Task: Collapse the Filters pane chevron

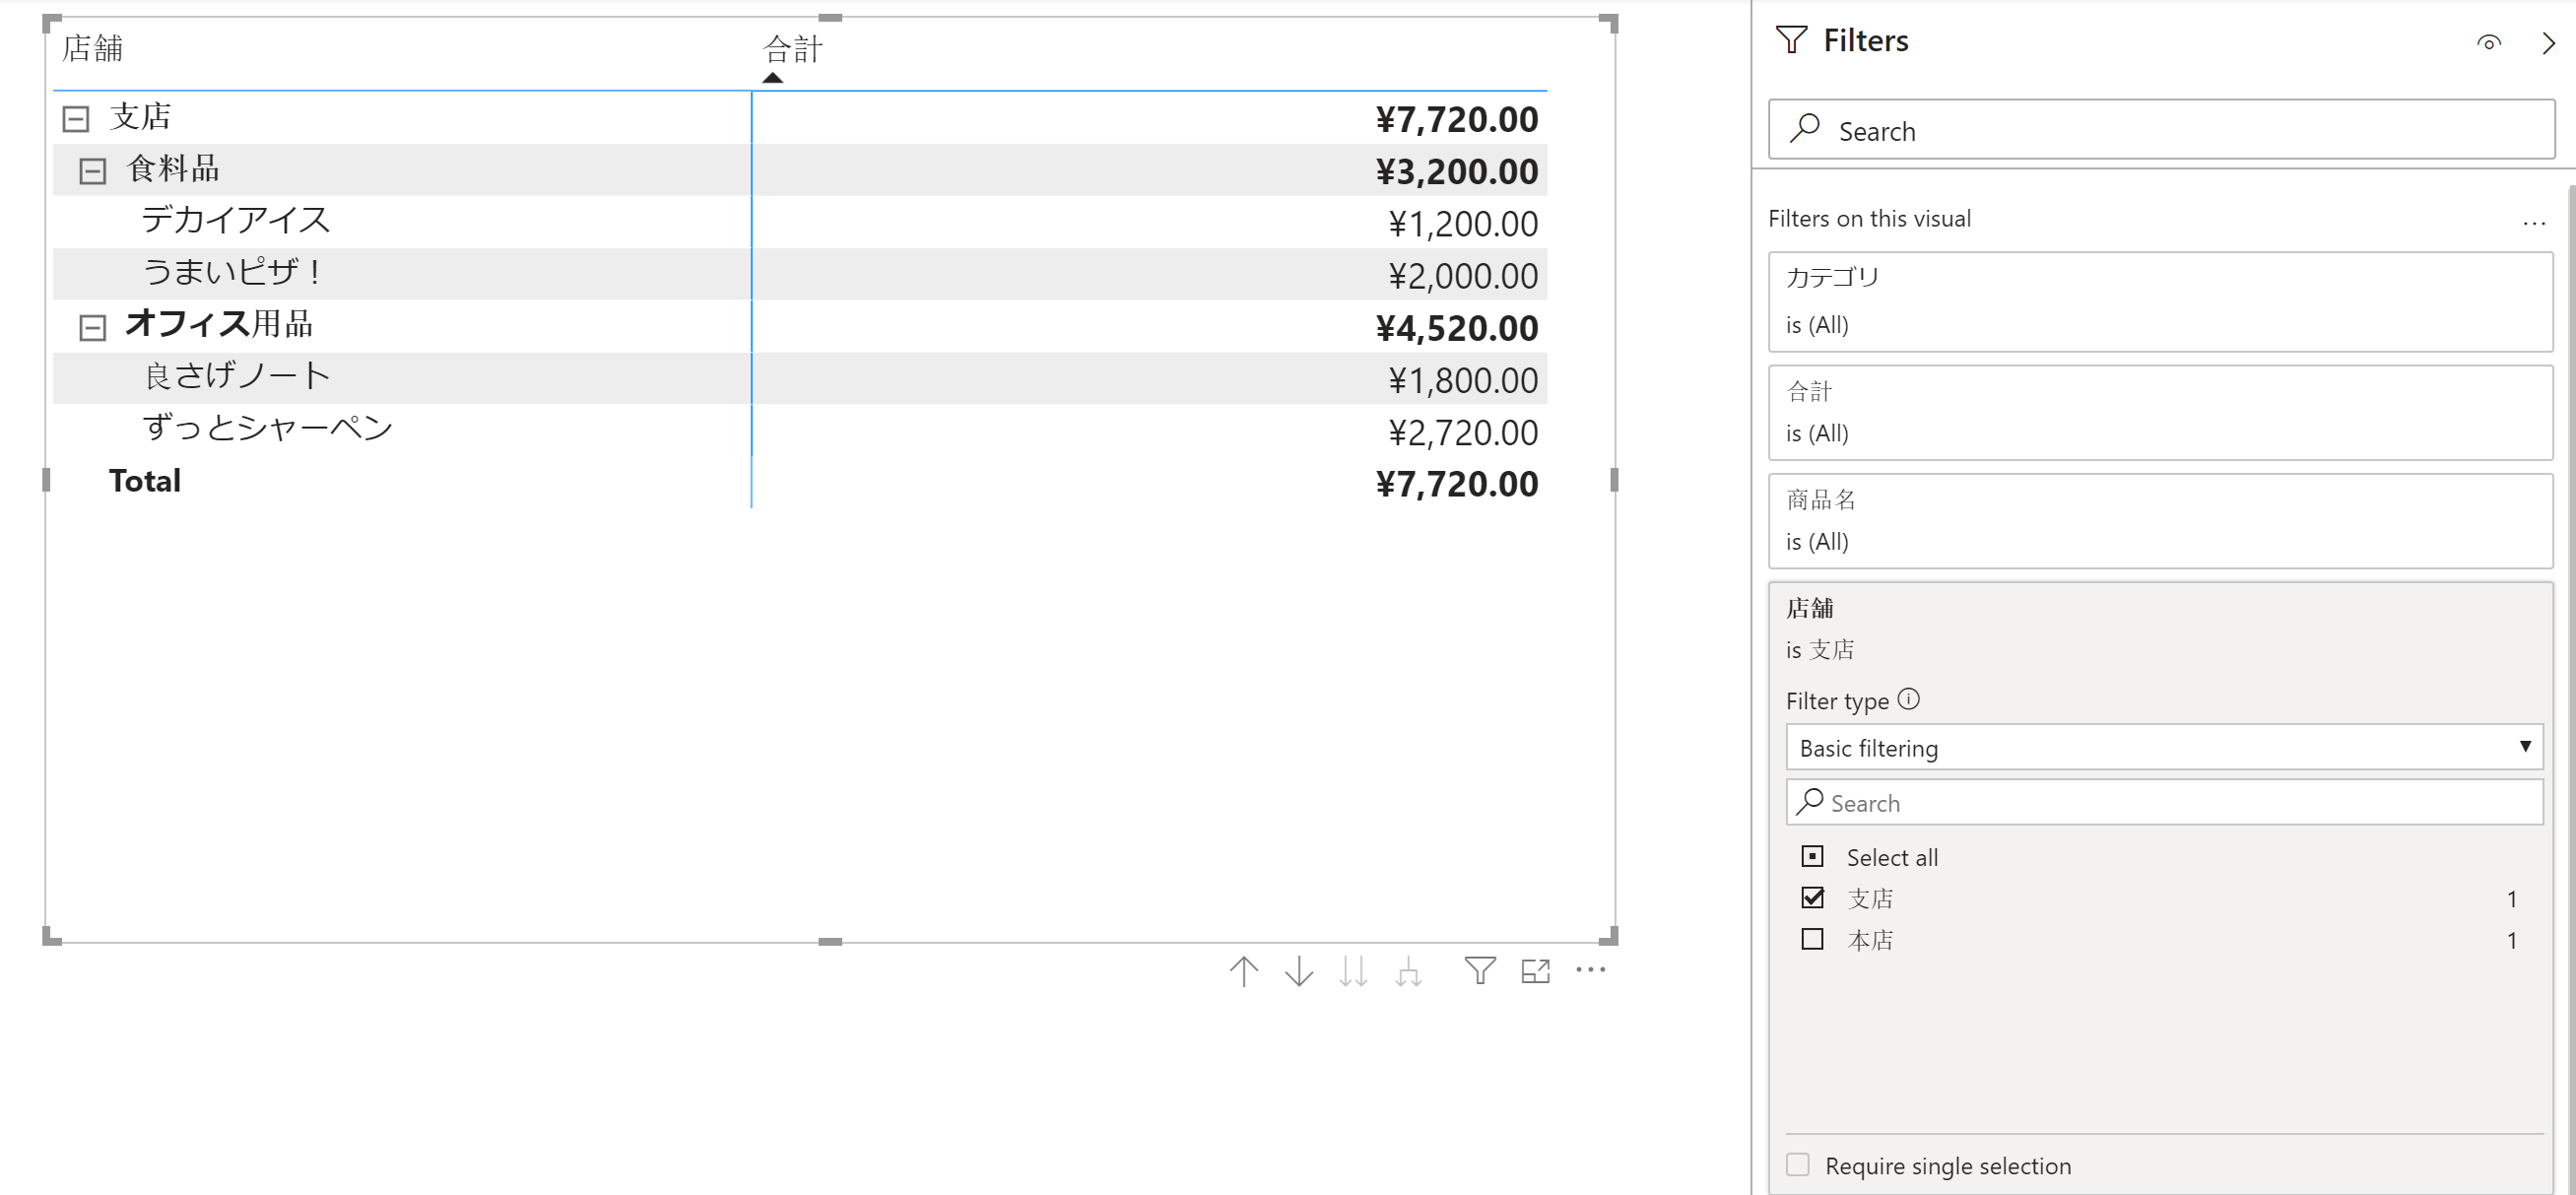Action: (x=2547, y=42)
